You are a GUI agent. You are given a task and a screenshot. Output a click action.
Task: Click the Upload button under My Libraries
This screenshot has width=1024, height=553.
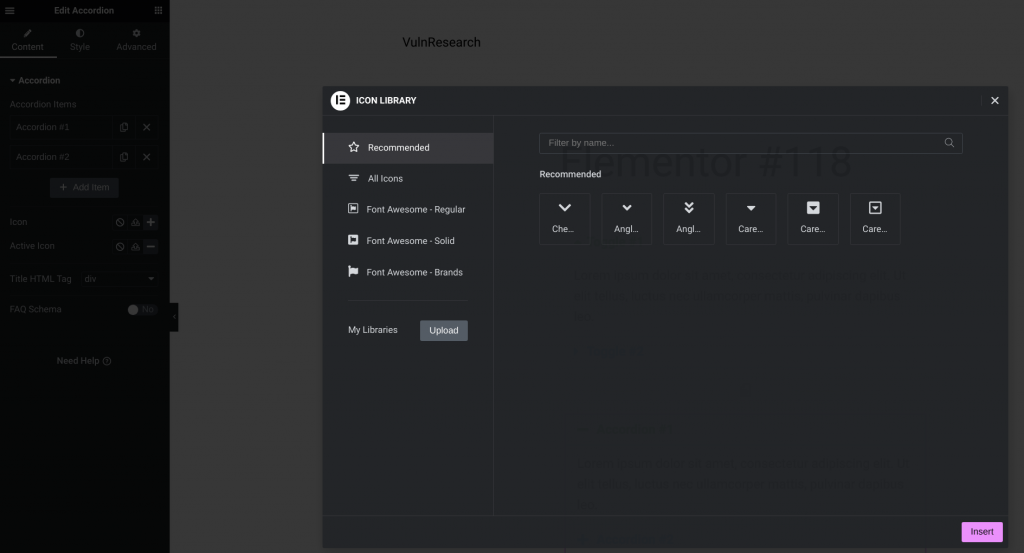pyautogui.click(x=443, y=330)
